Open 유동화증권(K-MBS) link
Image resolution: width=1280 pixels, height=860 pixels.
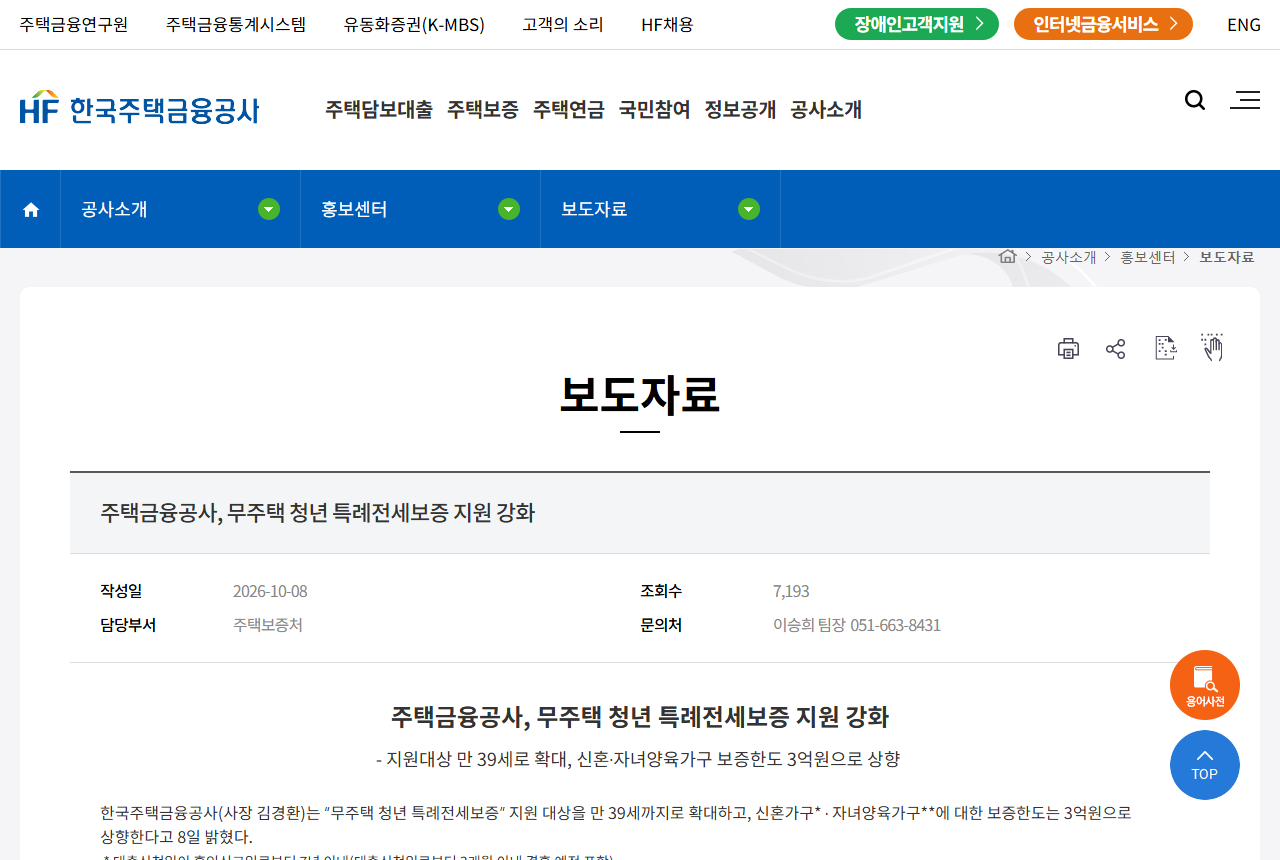point(414,24)
